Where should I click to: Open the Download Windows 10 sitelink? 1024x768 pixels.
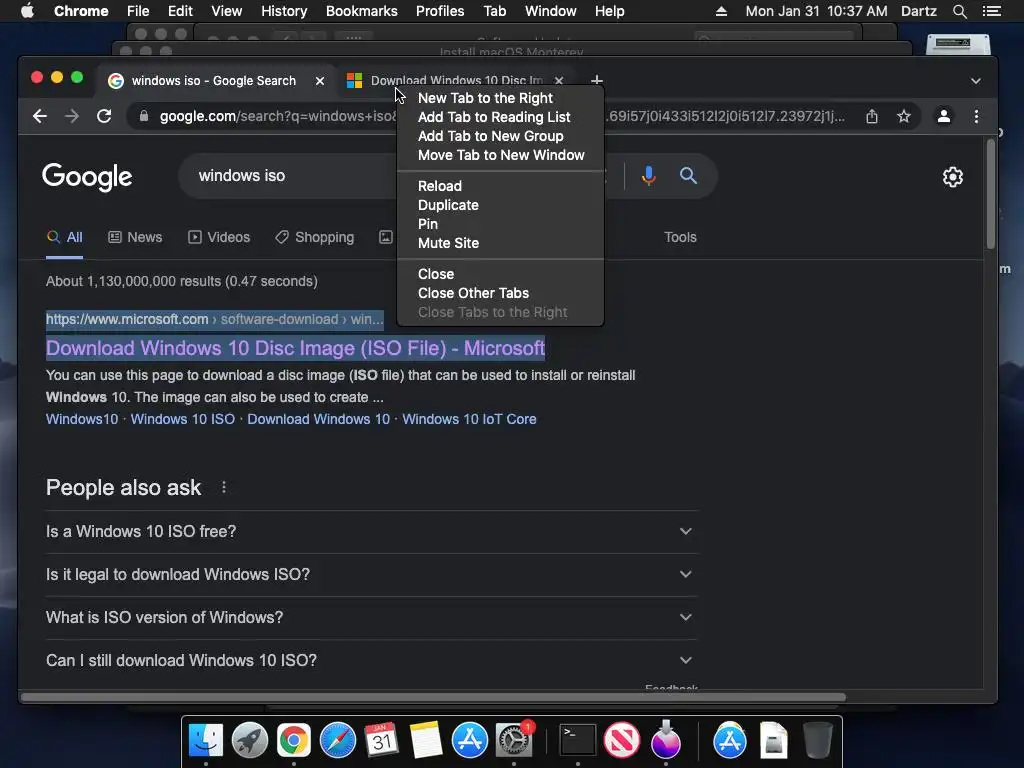[318, 419]
